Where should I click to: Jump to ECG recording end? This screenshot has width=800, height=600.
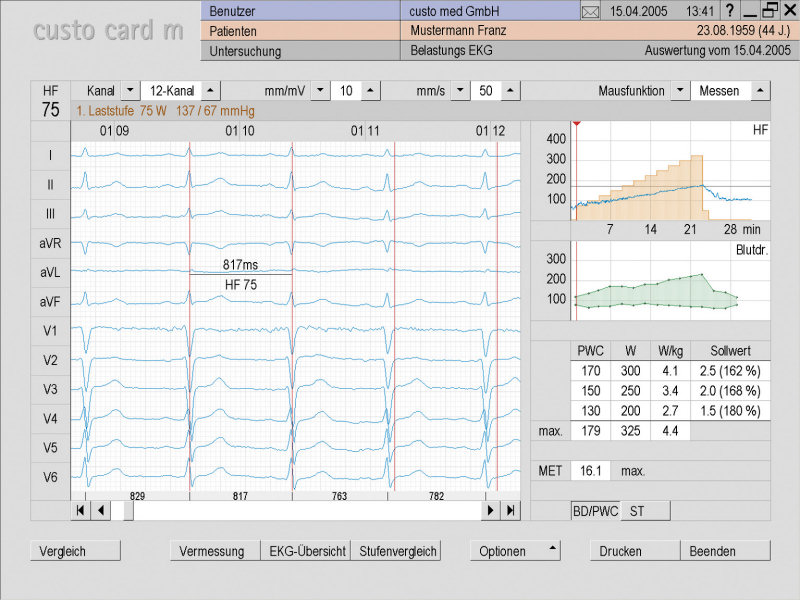coord(510,510)
